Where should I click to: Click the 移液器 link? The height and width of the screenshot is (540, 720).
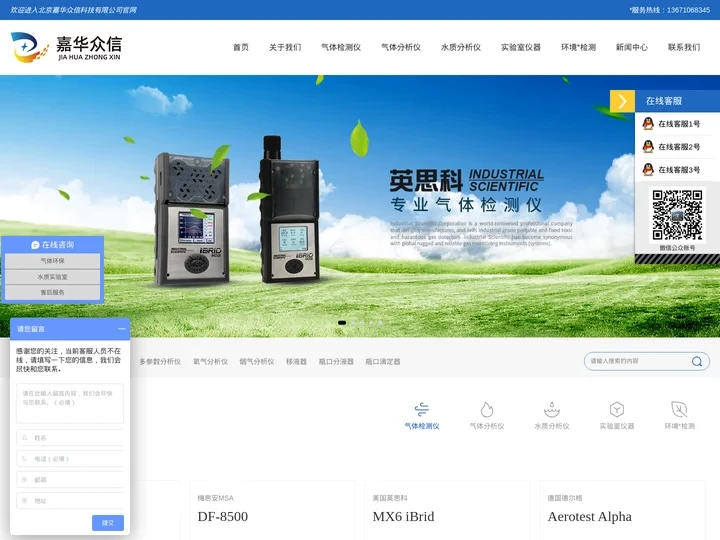296,362
